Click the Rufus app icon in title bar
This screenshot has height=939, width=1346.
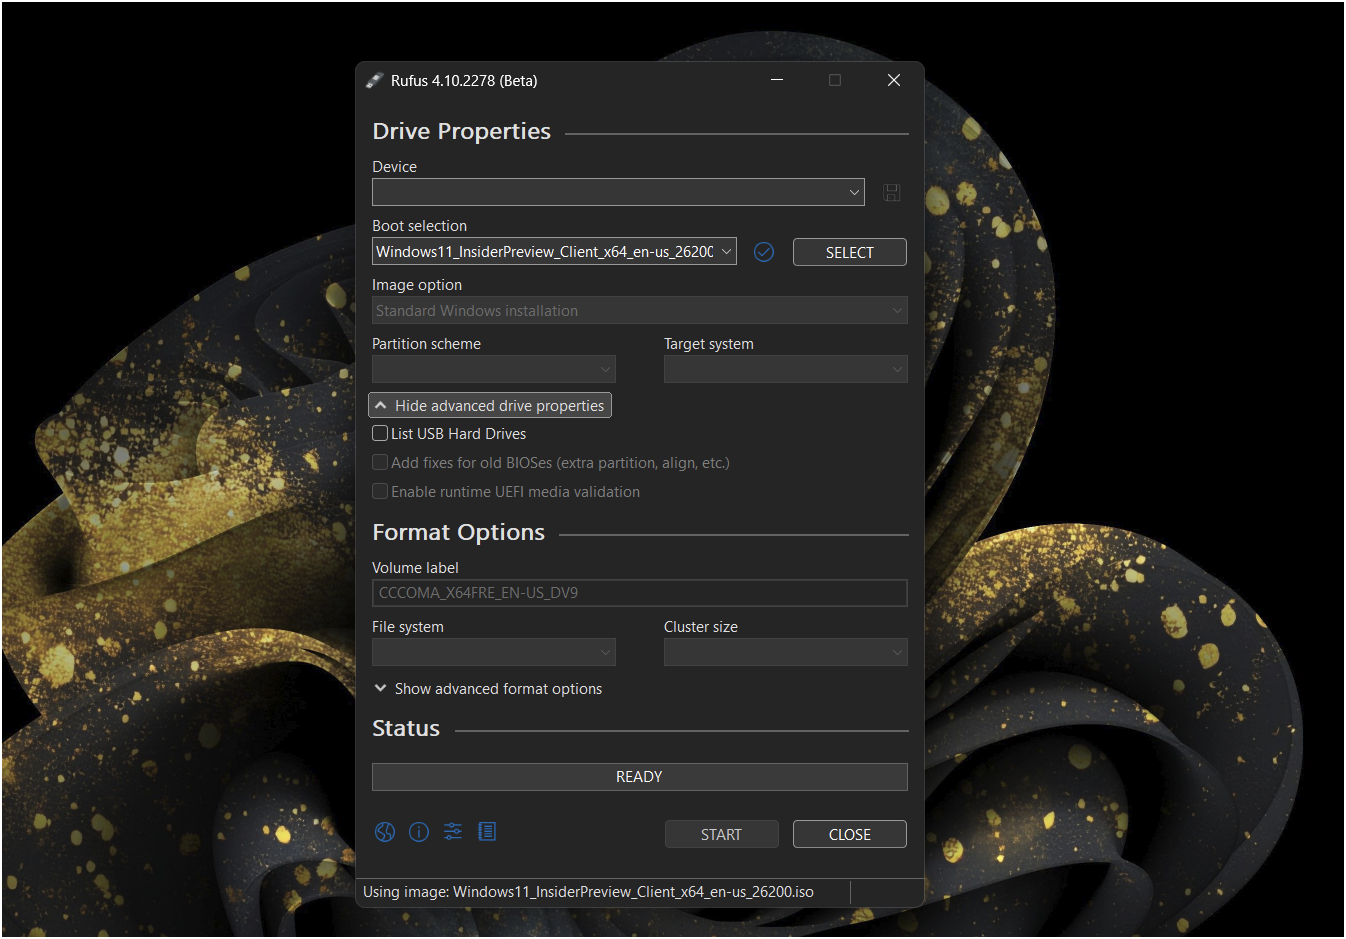[375, 81]
